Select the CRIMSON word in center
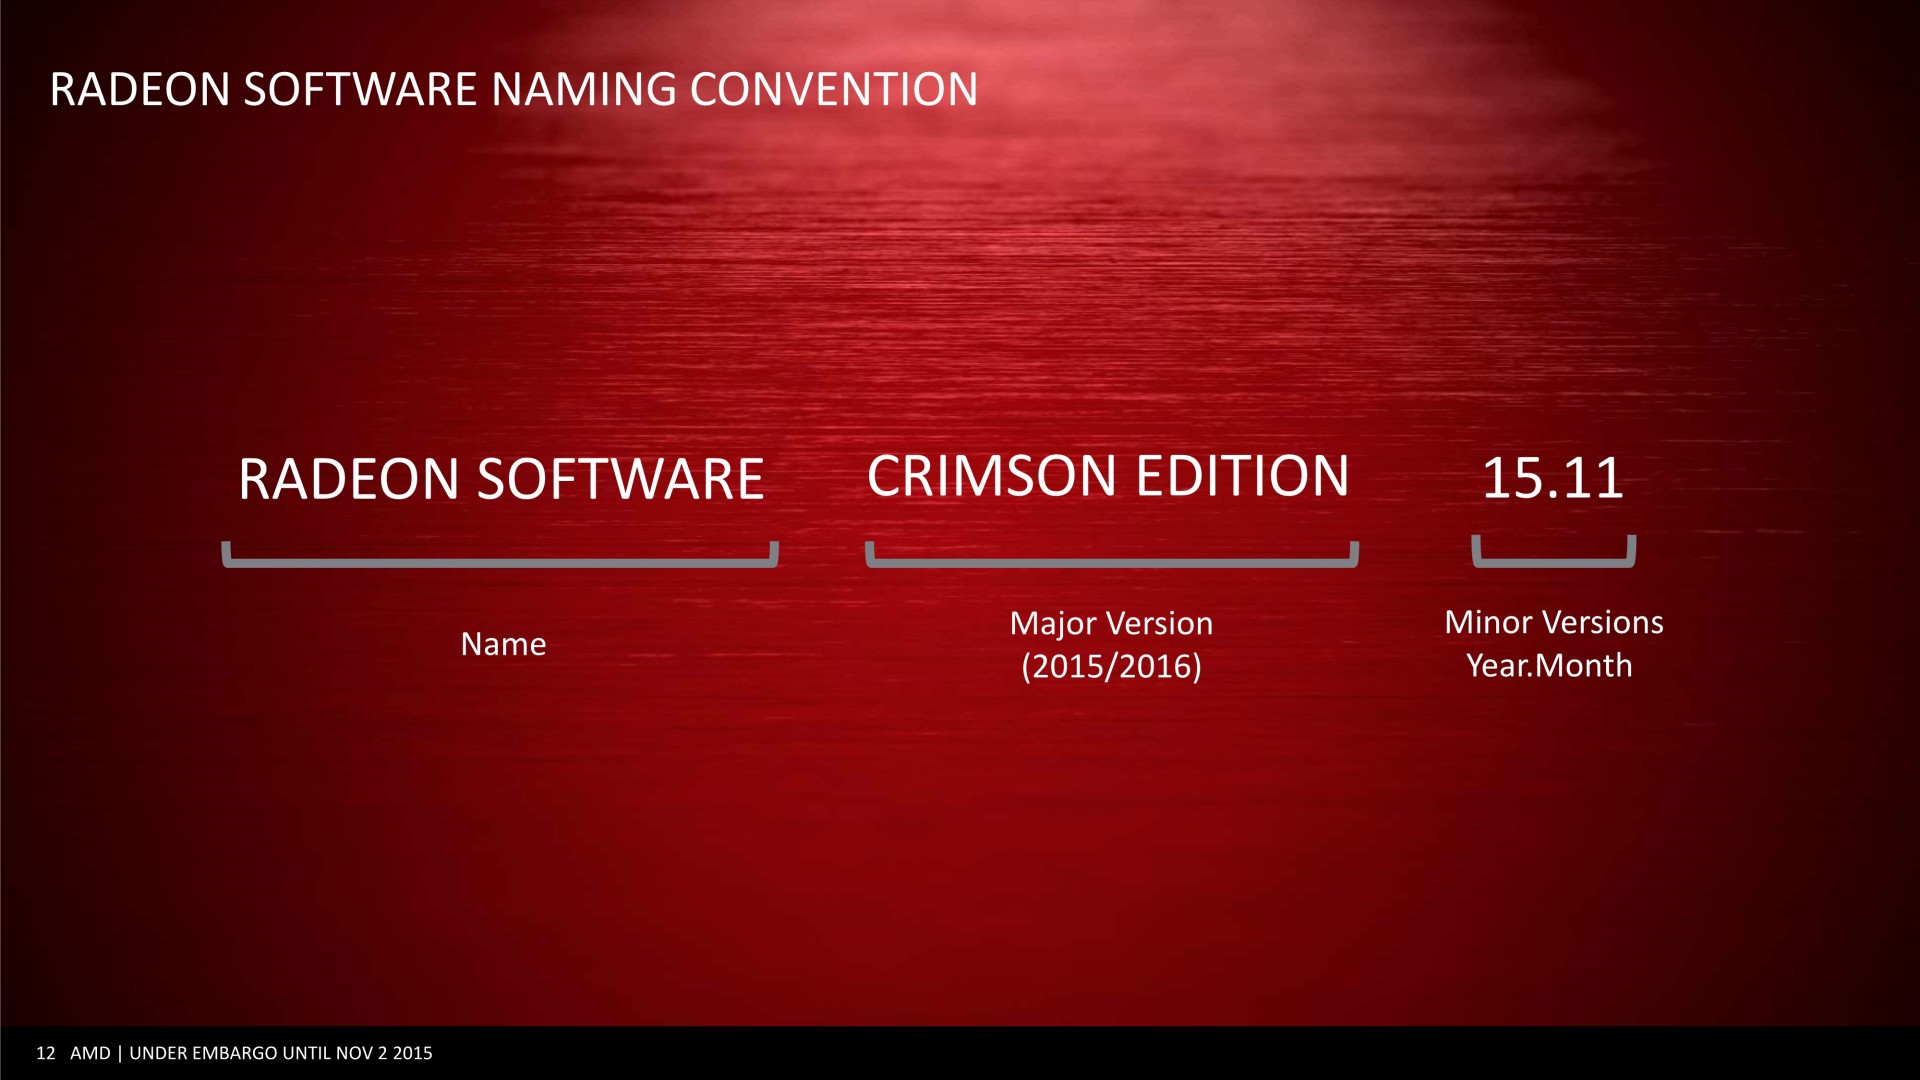 click(991, 476)
